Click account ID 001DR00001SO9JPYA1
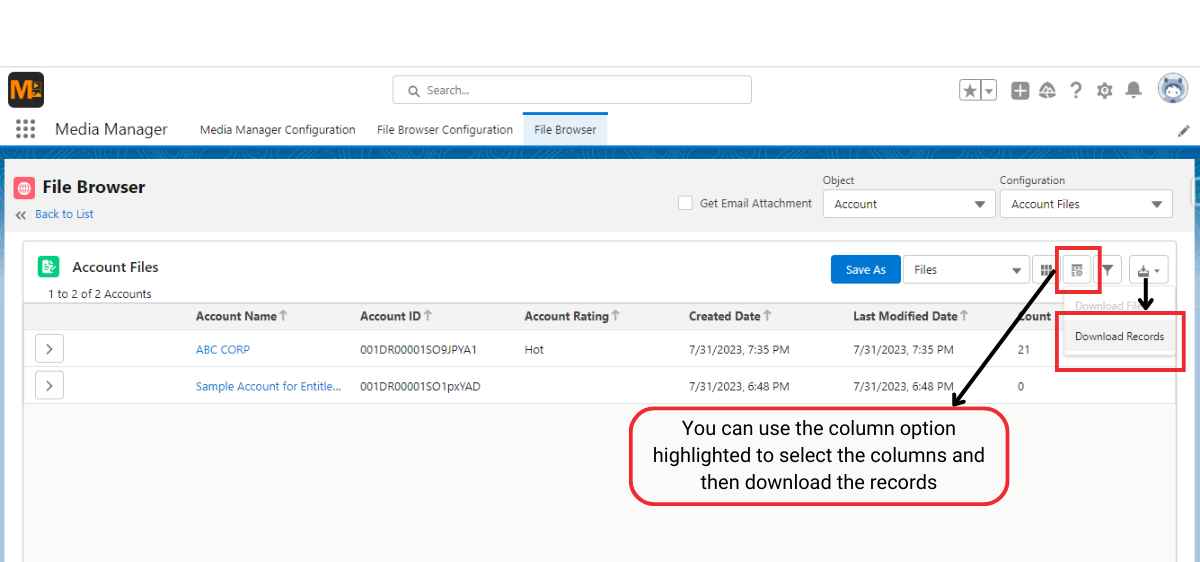The height and width of the screenshot is (562, 1200). (x=418, y=350)
